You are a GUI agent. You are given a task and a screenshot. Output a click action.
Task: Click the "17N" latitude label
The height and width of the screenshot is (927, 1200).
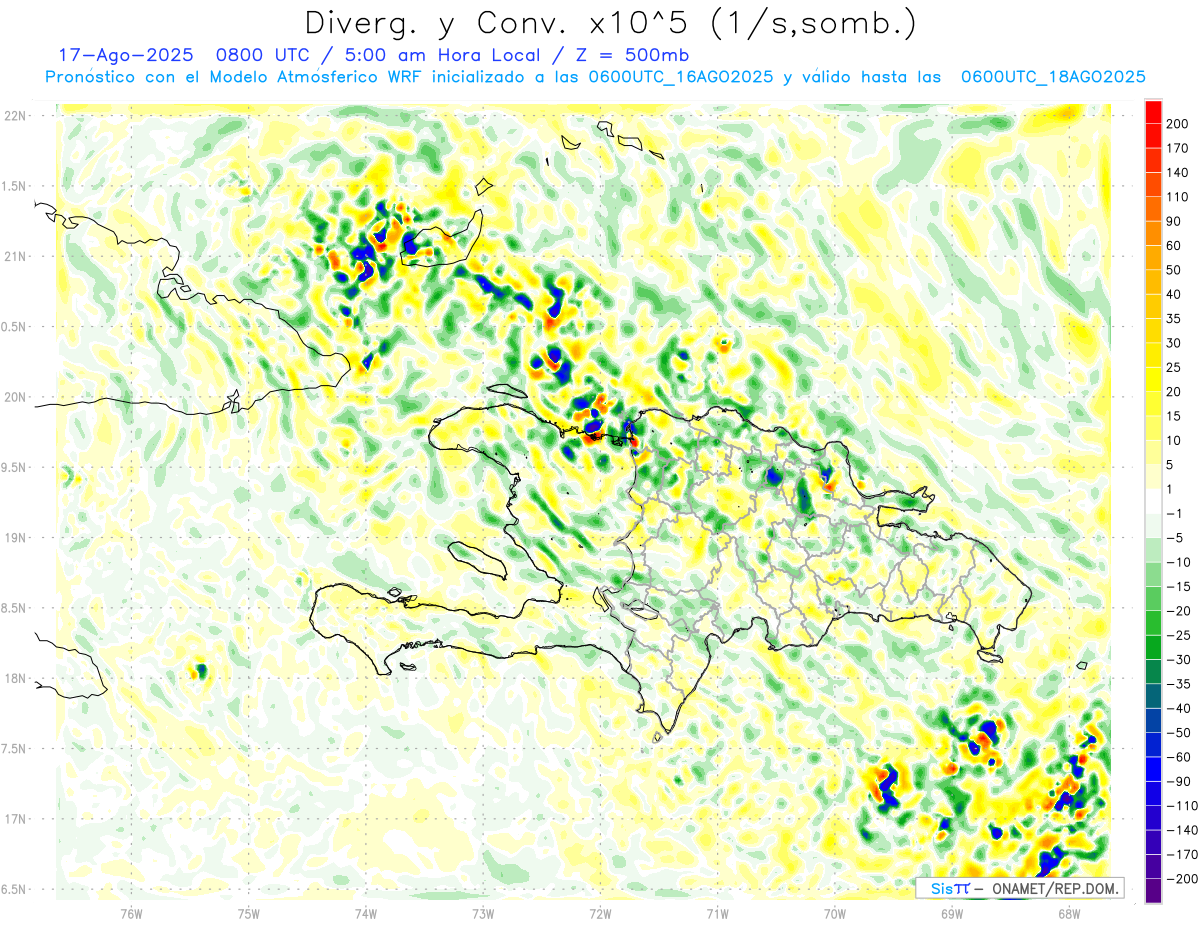[16, 819]
